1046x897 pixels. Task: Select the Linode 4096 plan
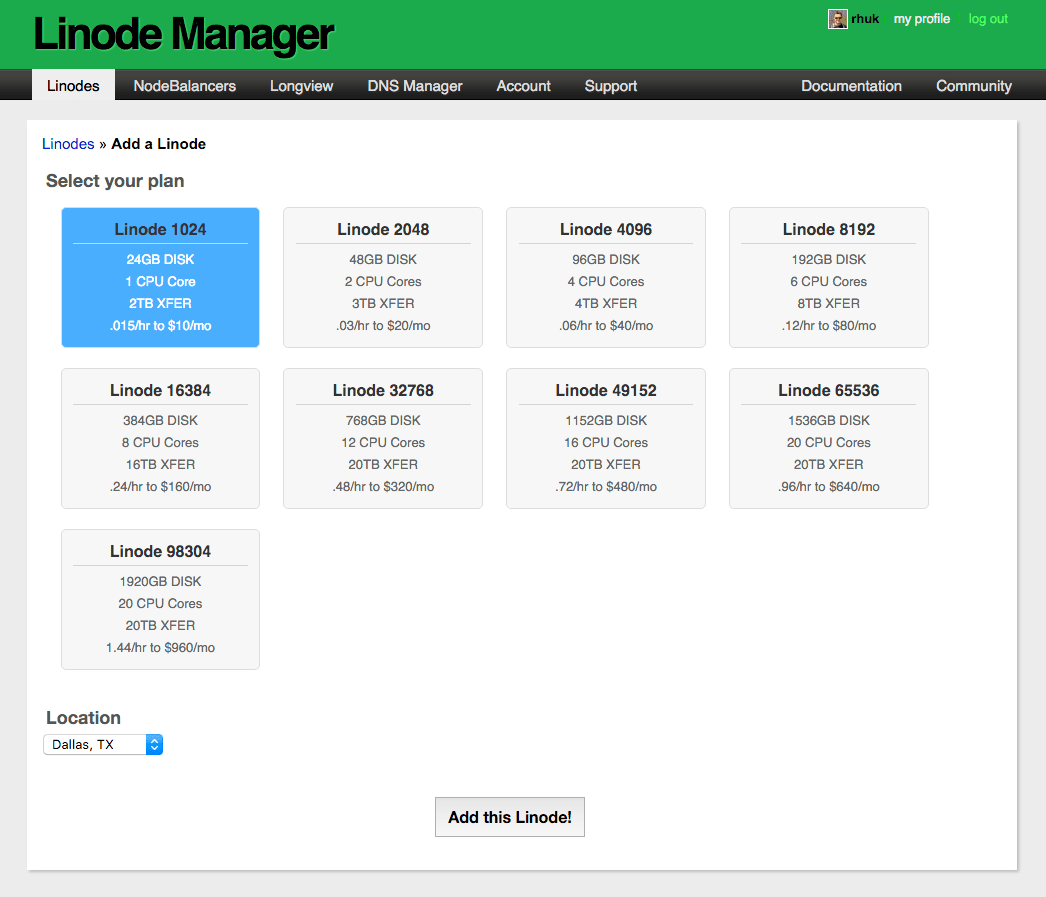(x=605, y=277)
